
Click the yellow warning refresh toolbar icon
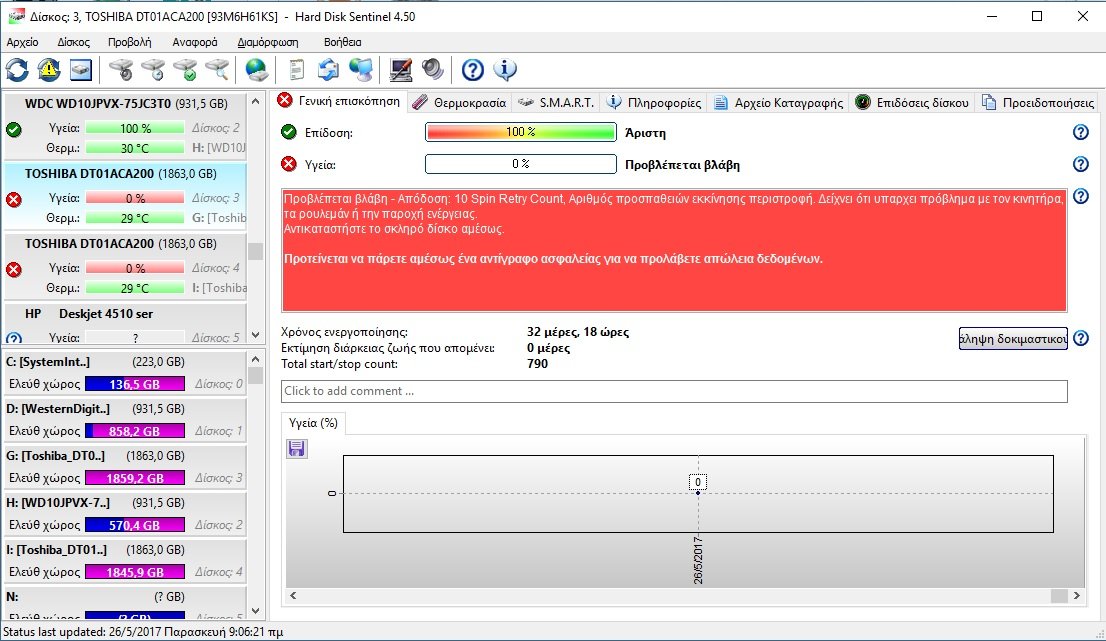[x=49, y=70]
